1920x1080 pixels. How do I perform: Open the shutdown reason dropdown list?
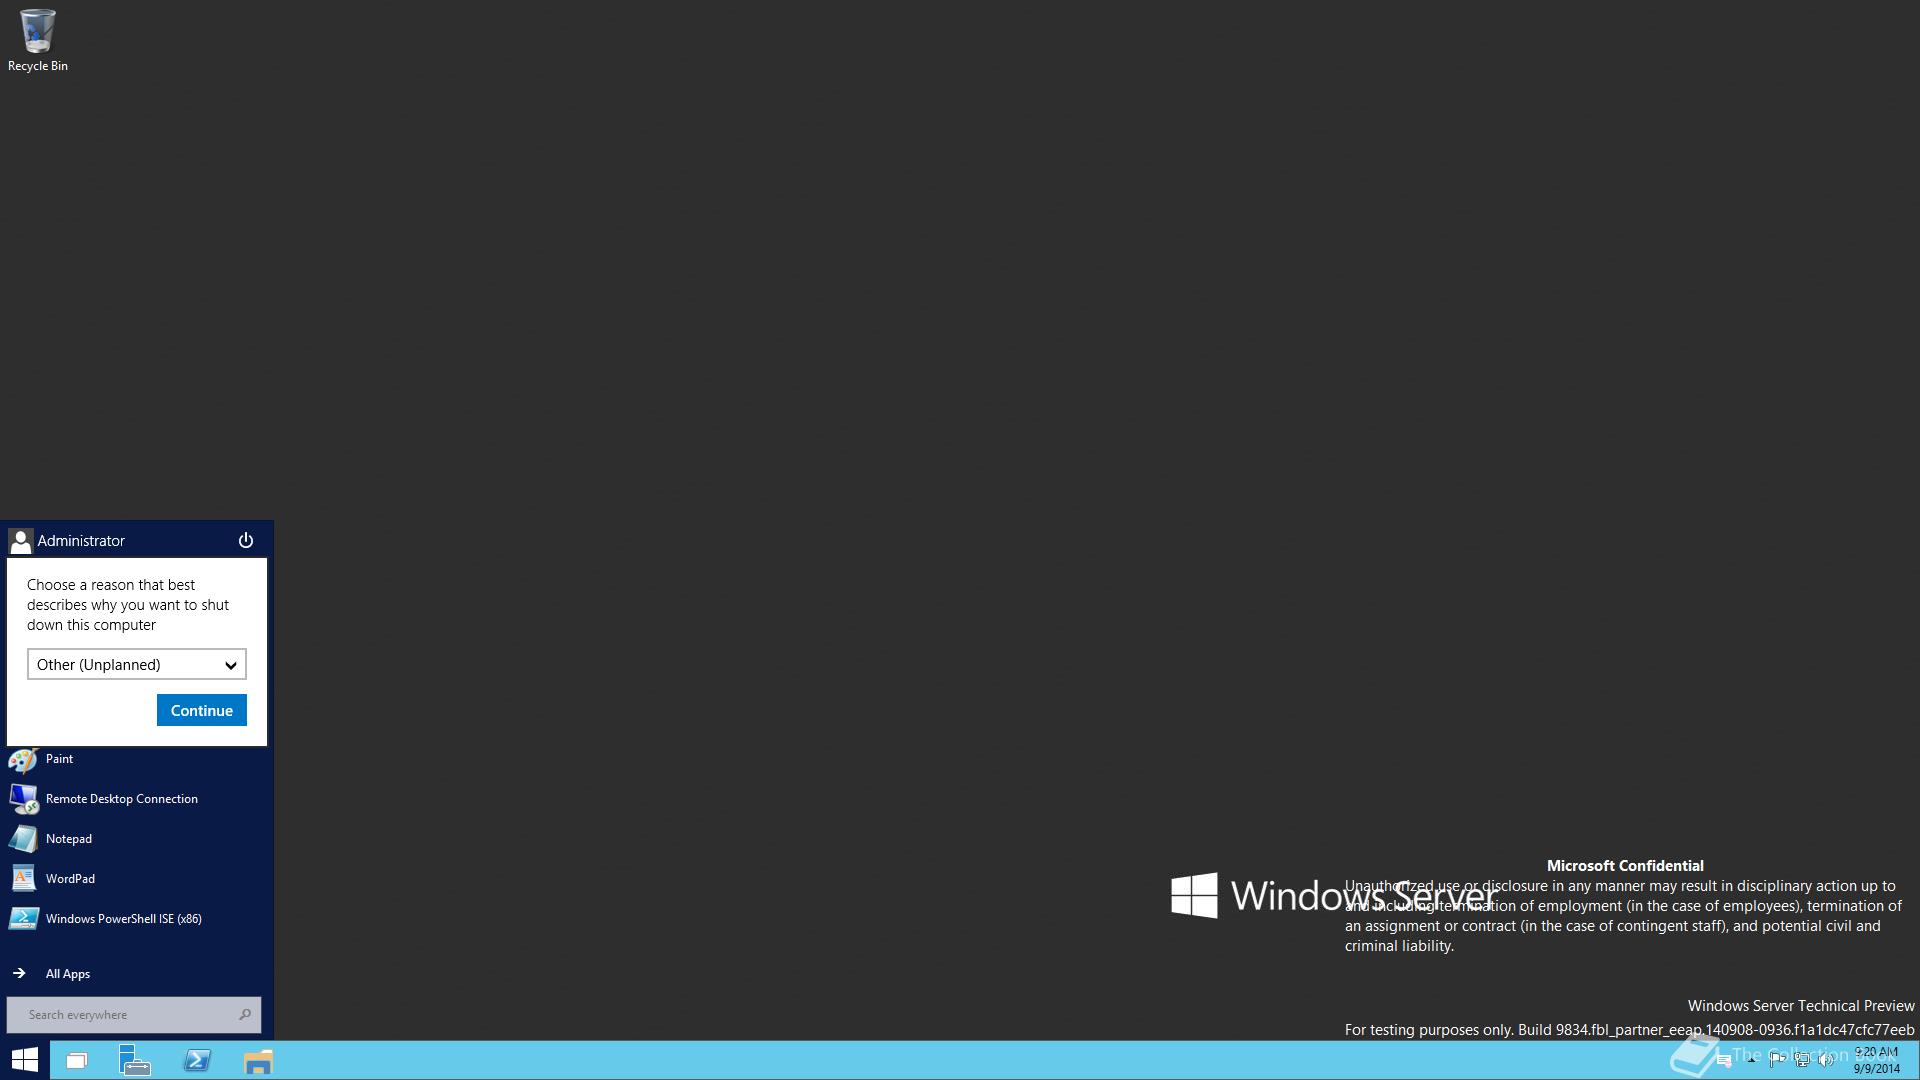[x=137, y=664]
